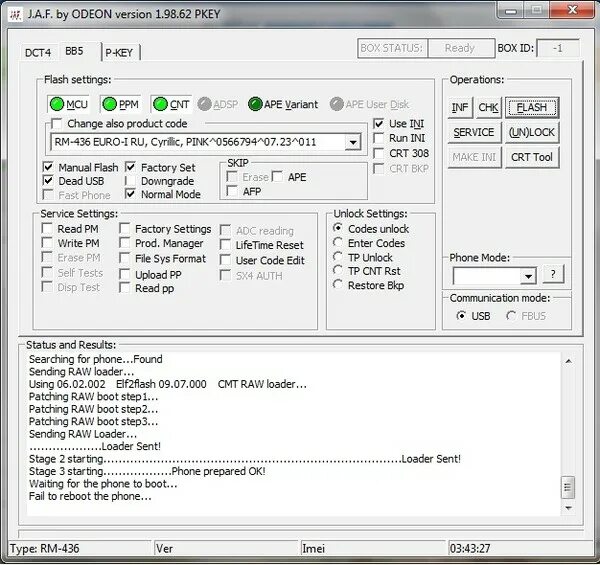Click the SERVICE button
Viewport: 600px width, 565px height.
tap(474, 132)
